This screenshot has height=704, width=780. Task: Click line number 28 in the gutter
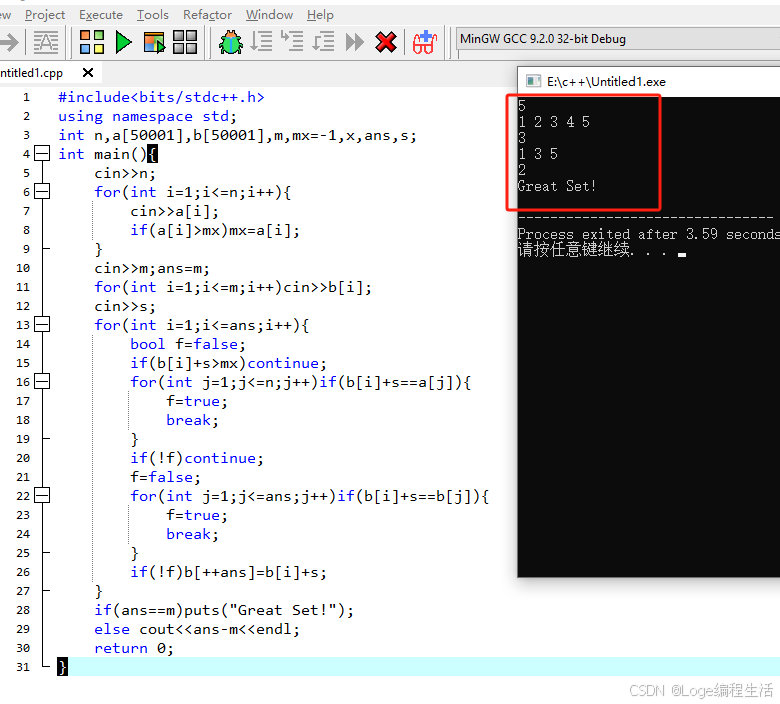click(x=23, y=610)
